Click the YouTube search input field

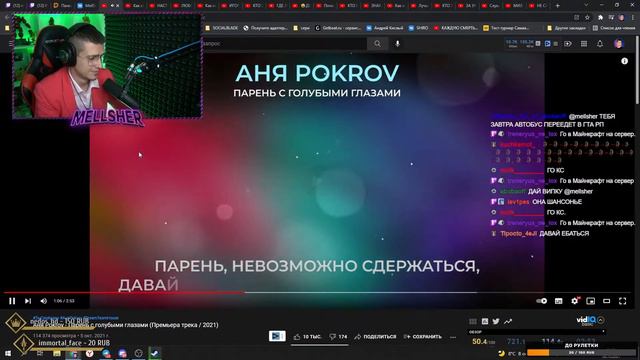(x=284, y=44)
